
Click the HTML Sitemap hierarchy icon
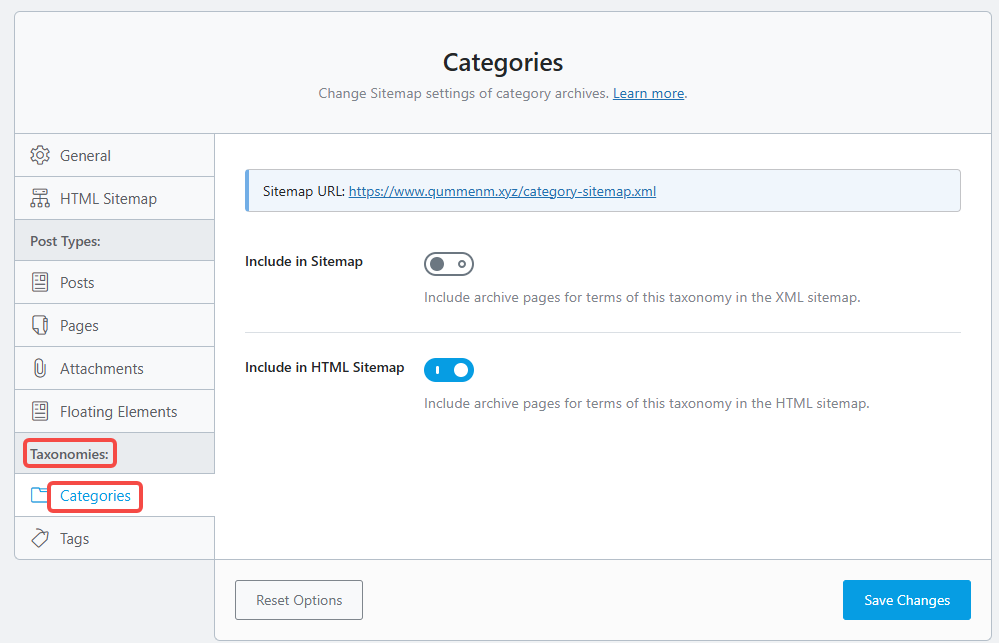click(x=40, y=198)
